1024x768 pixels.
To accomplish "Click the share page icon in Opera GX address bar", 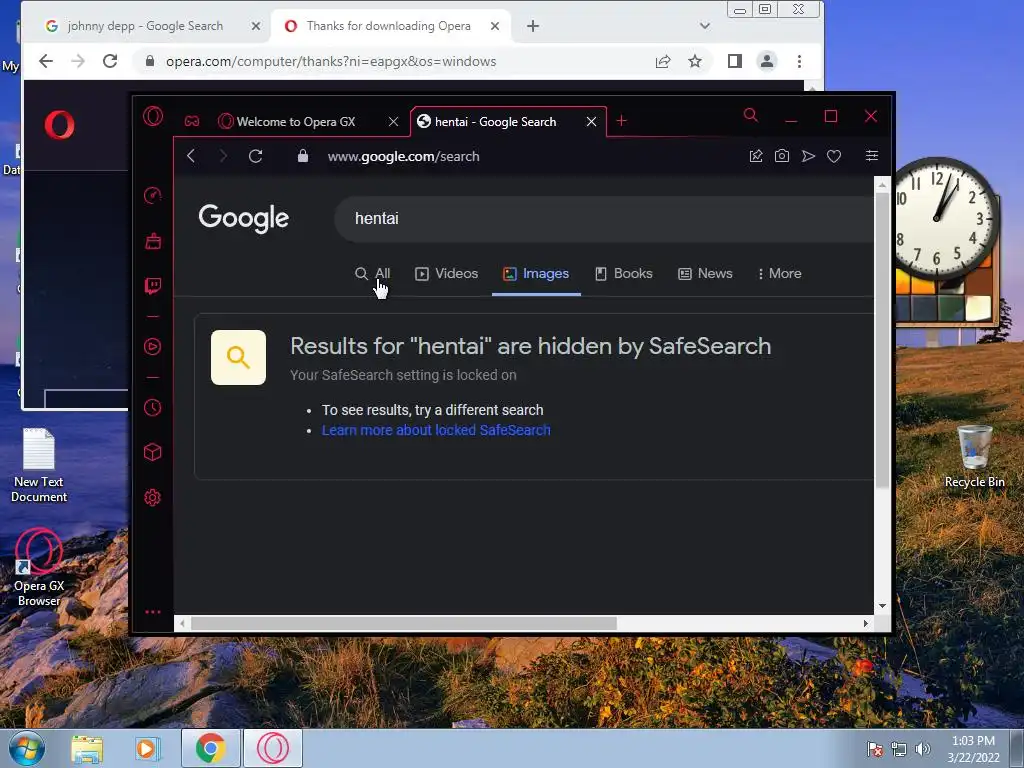I will pyautogui.click(x=756, y=156).
